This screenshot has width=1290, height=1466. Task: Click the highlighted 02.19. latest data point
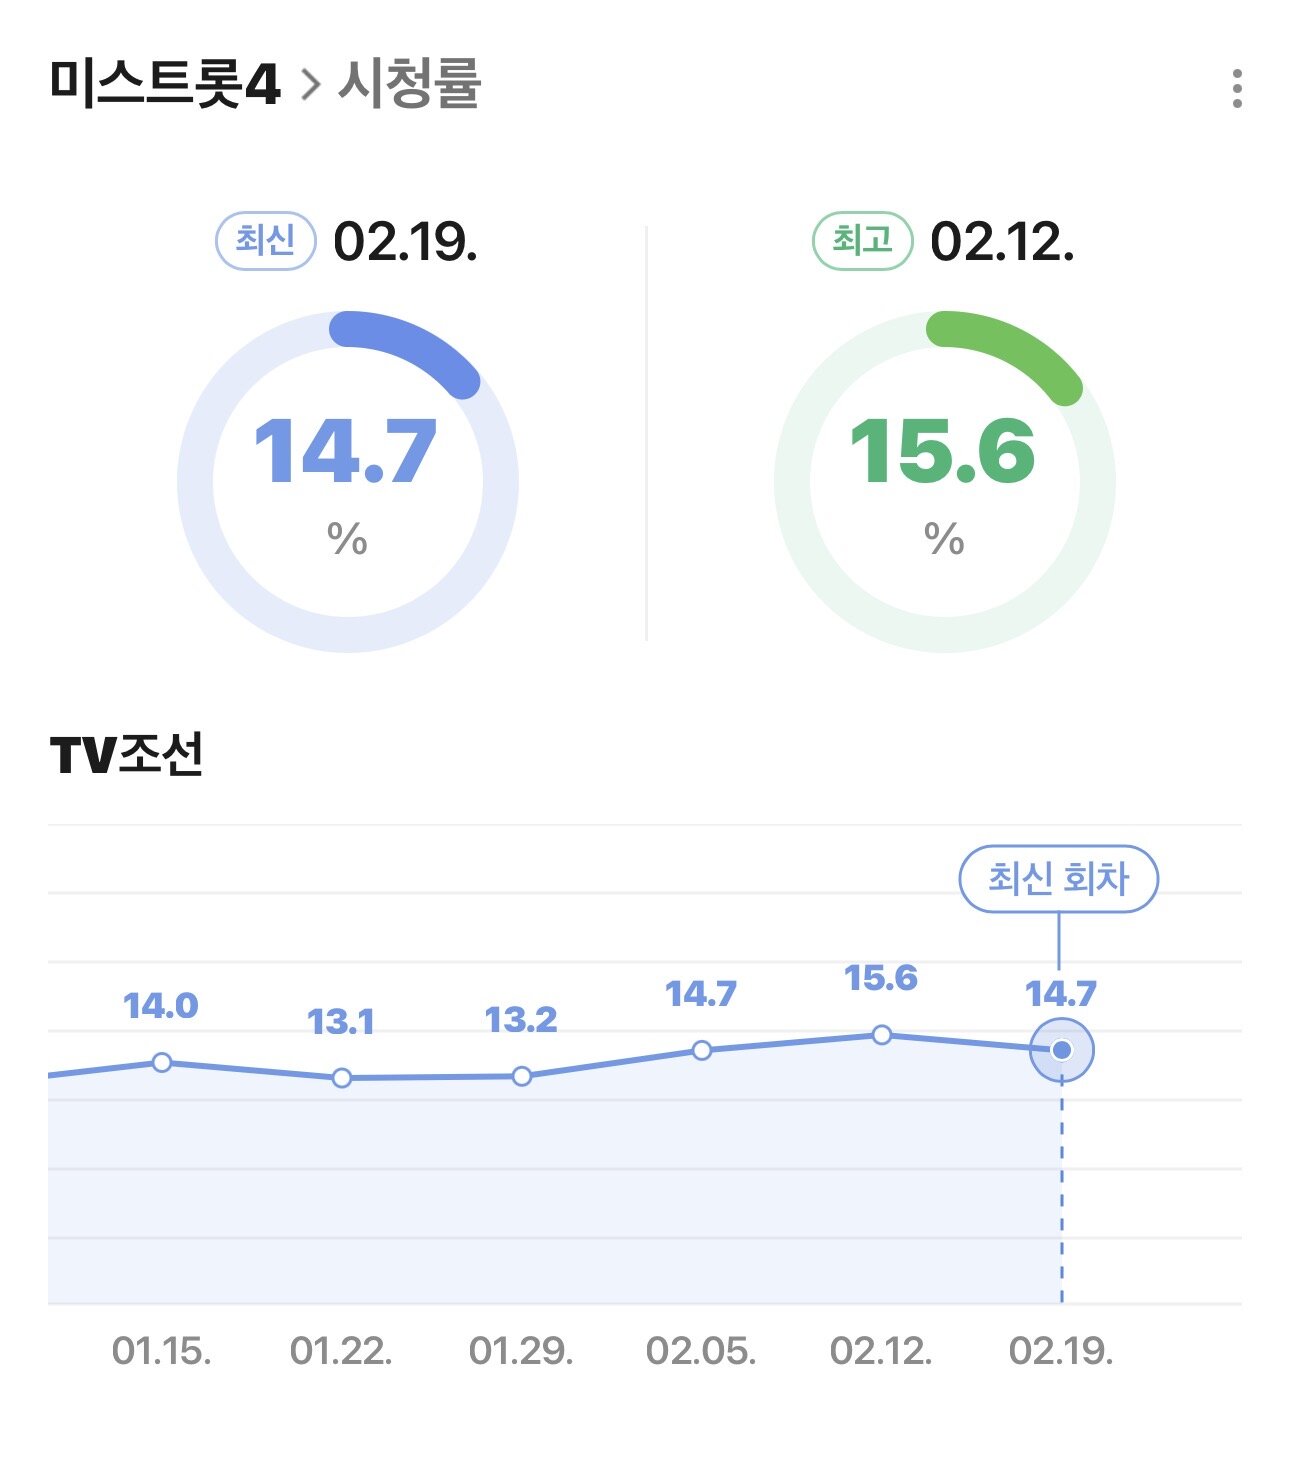coord(1062,1050)
